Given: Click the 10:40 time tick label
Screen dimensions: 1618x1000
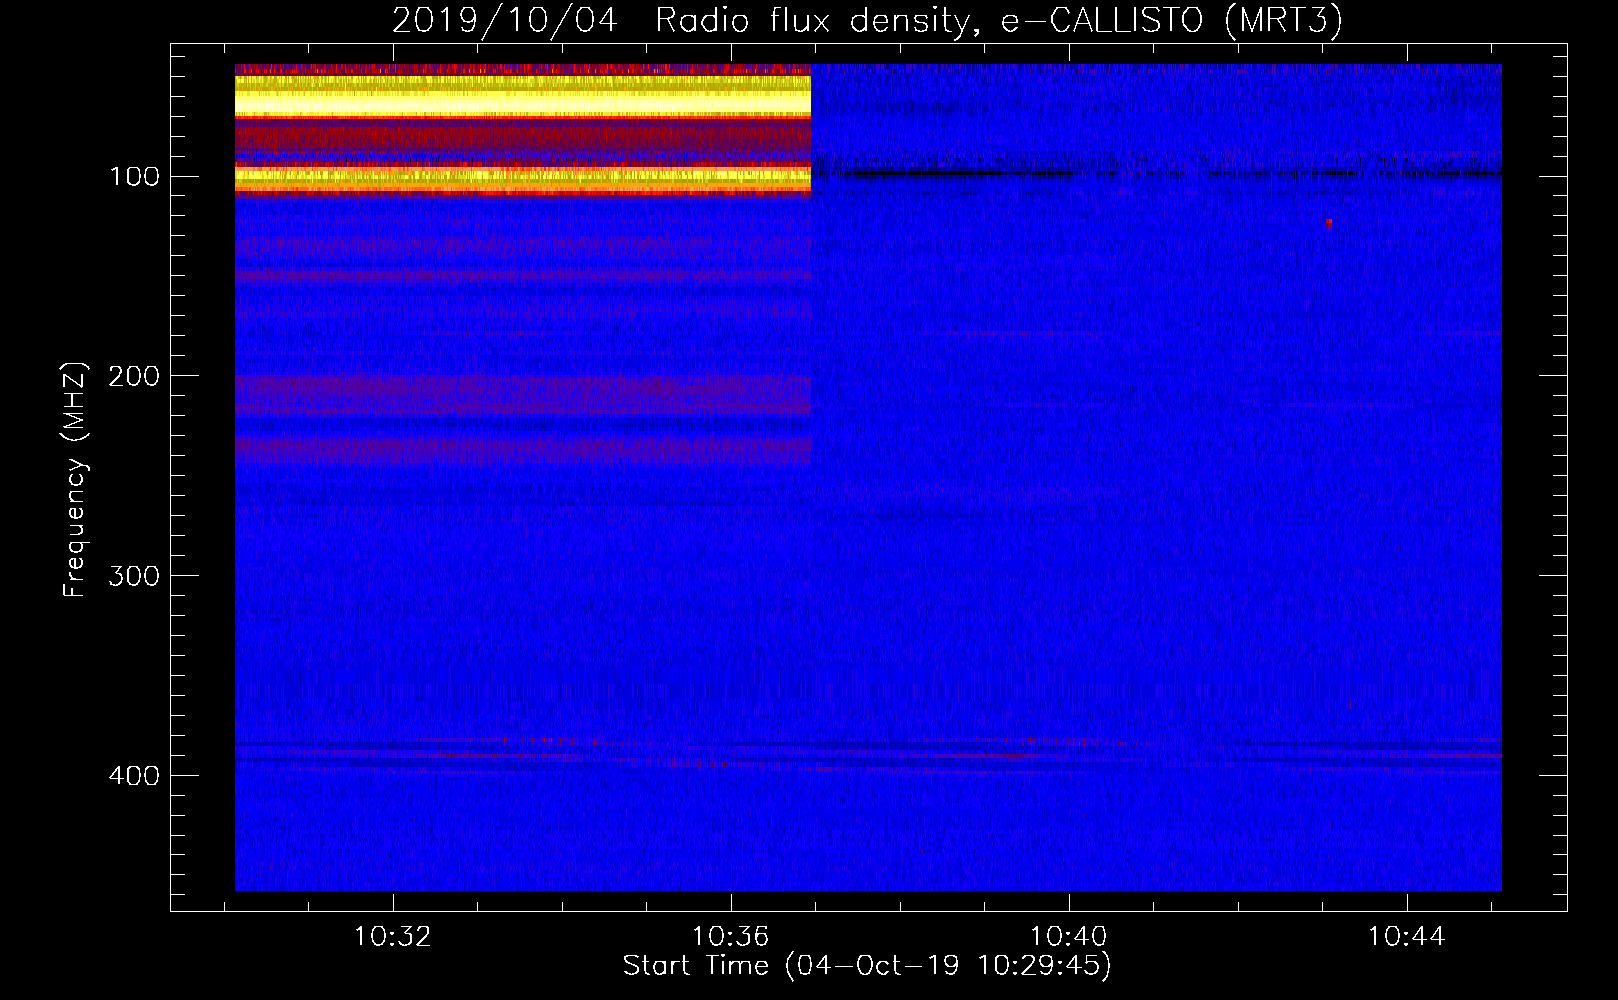Looking at the screenshot, I should pyautogui.click(x=1069, y=936).
